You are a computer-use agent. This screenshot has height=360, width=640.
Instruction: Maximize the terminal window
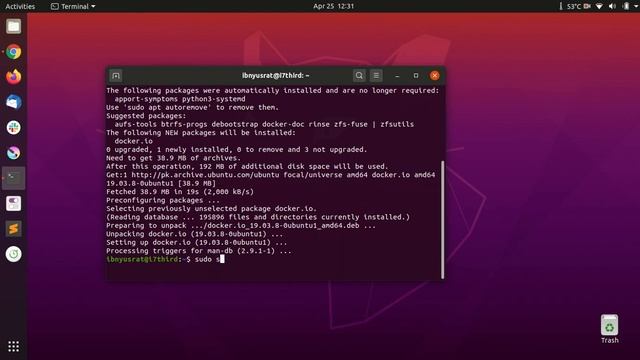pos(416,76)
